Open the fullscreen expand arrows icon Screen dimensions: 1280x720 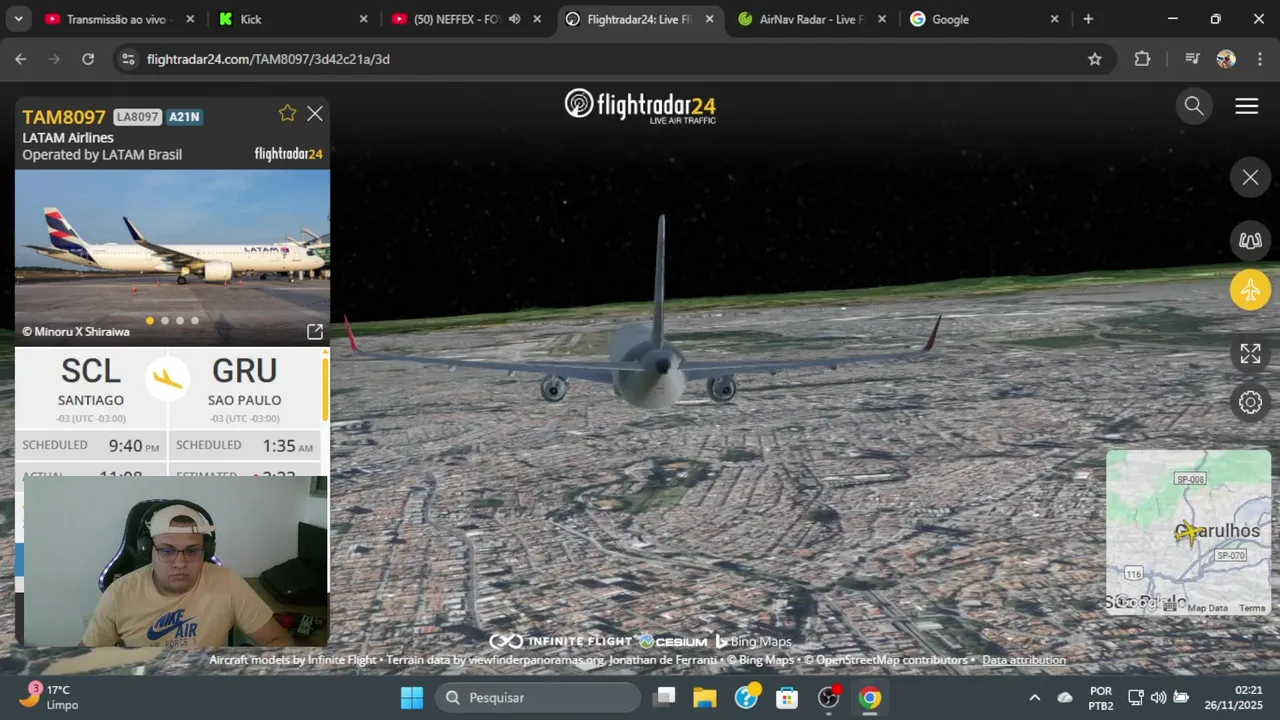[x=1250, y=353]
